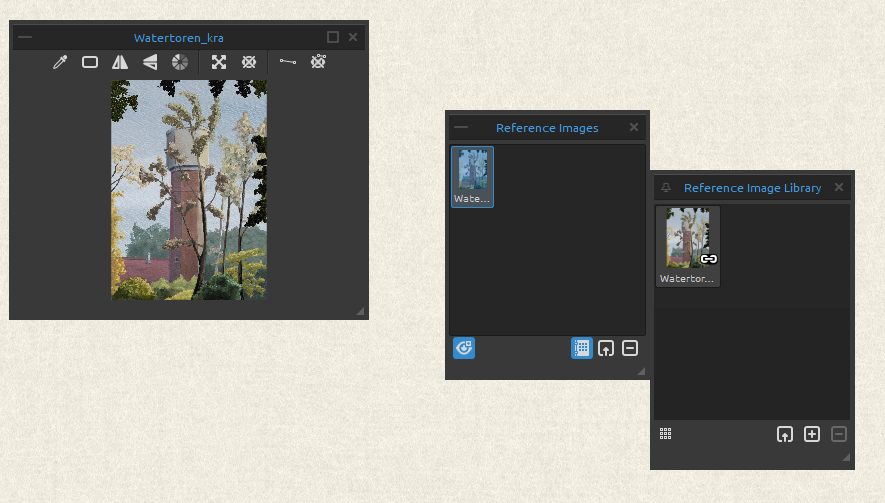Maximize the Watertoren_kra window
Screen dimensions: 885x503
click(x=333, y=37)
